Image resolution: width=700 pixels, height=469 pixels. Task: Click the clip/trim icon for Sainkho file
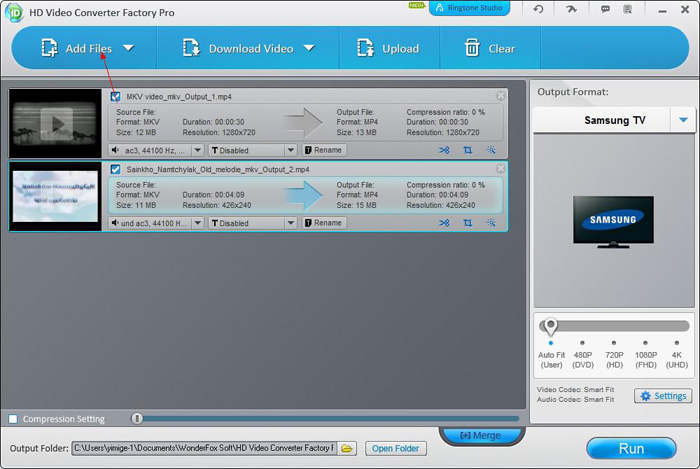click(444, 223)
